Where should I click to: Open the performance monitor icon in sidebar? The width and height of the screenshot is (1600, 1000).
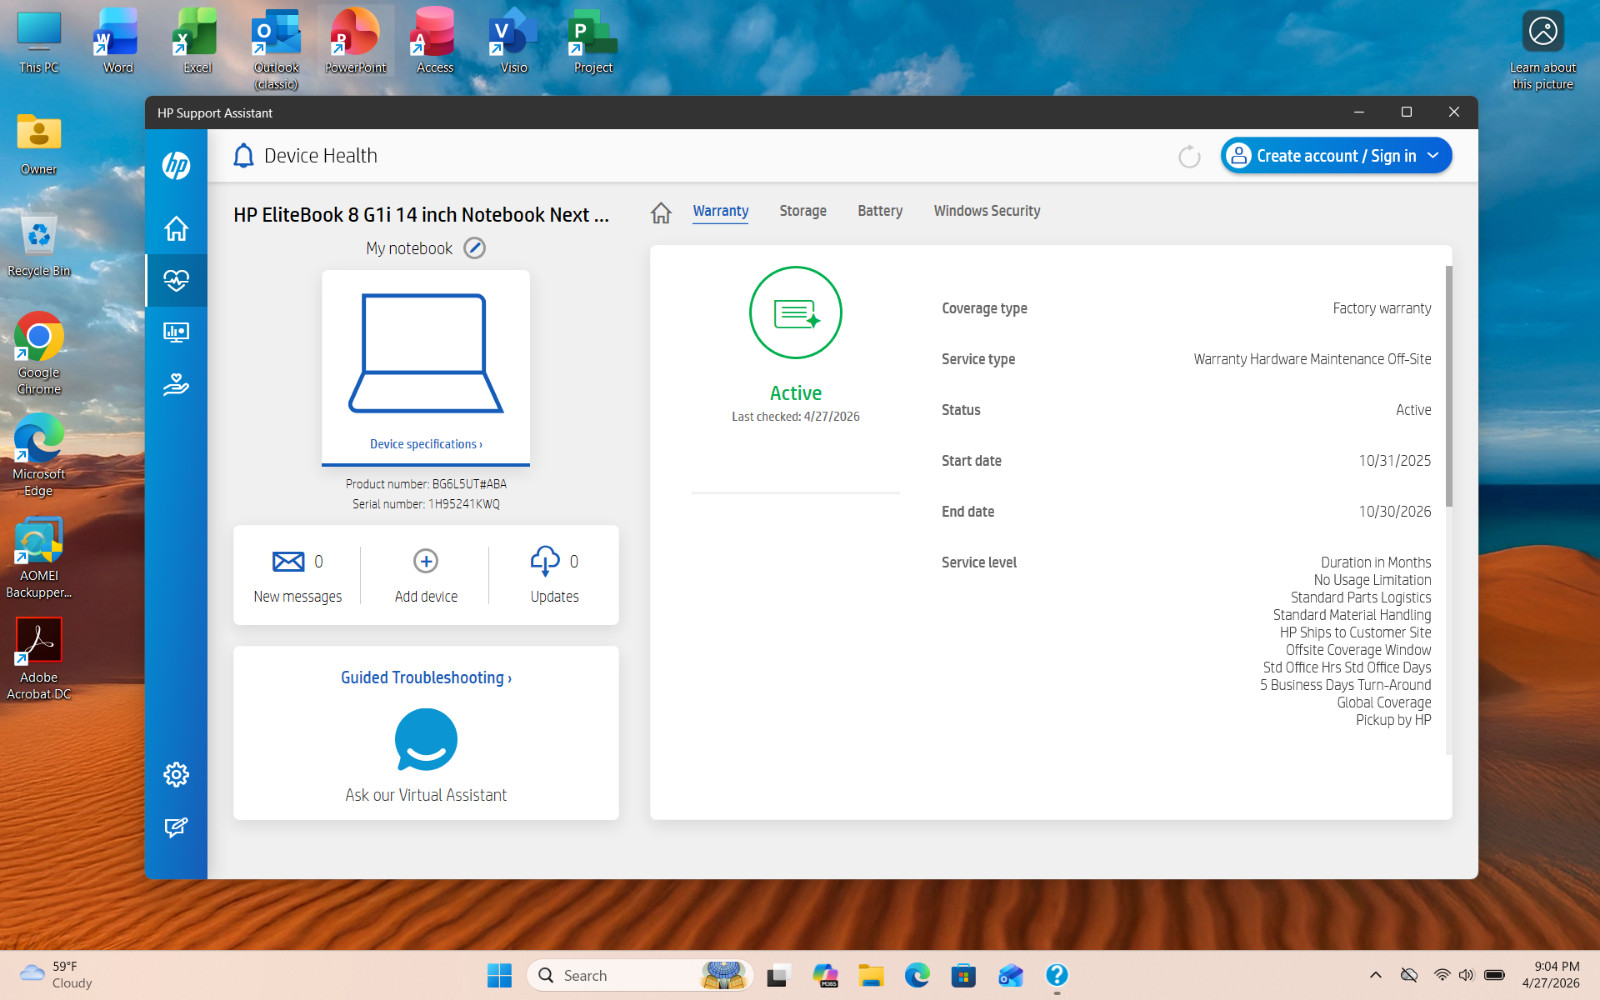tap(176, 332)
